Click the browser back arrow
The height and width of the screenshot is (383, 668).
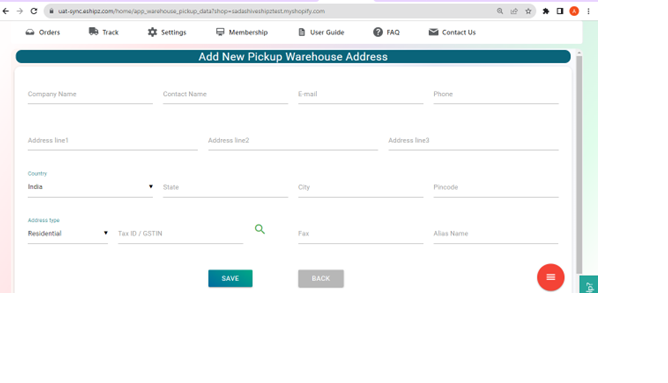click(6, 11)
